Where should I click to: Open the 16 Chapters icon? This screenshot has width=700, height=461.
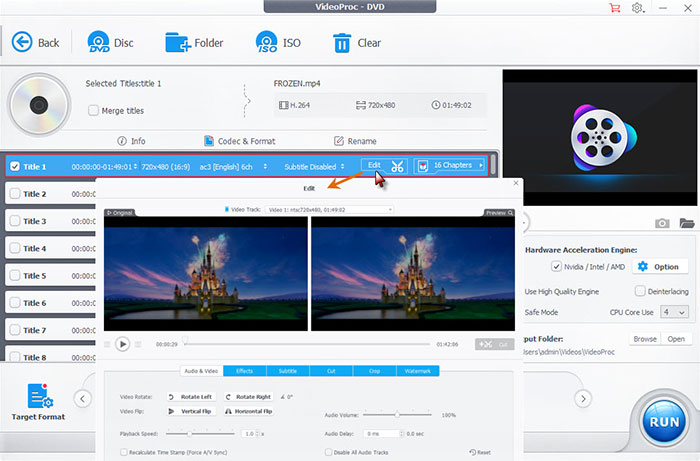point(423,166)
